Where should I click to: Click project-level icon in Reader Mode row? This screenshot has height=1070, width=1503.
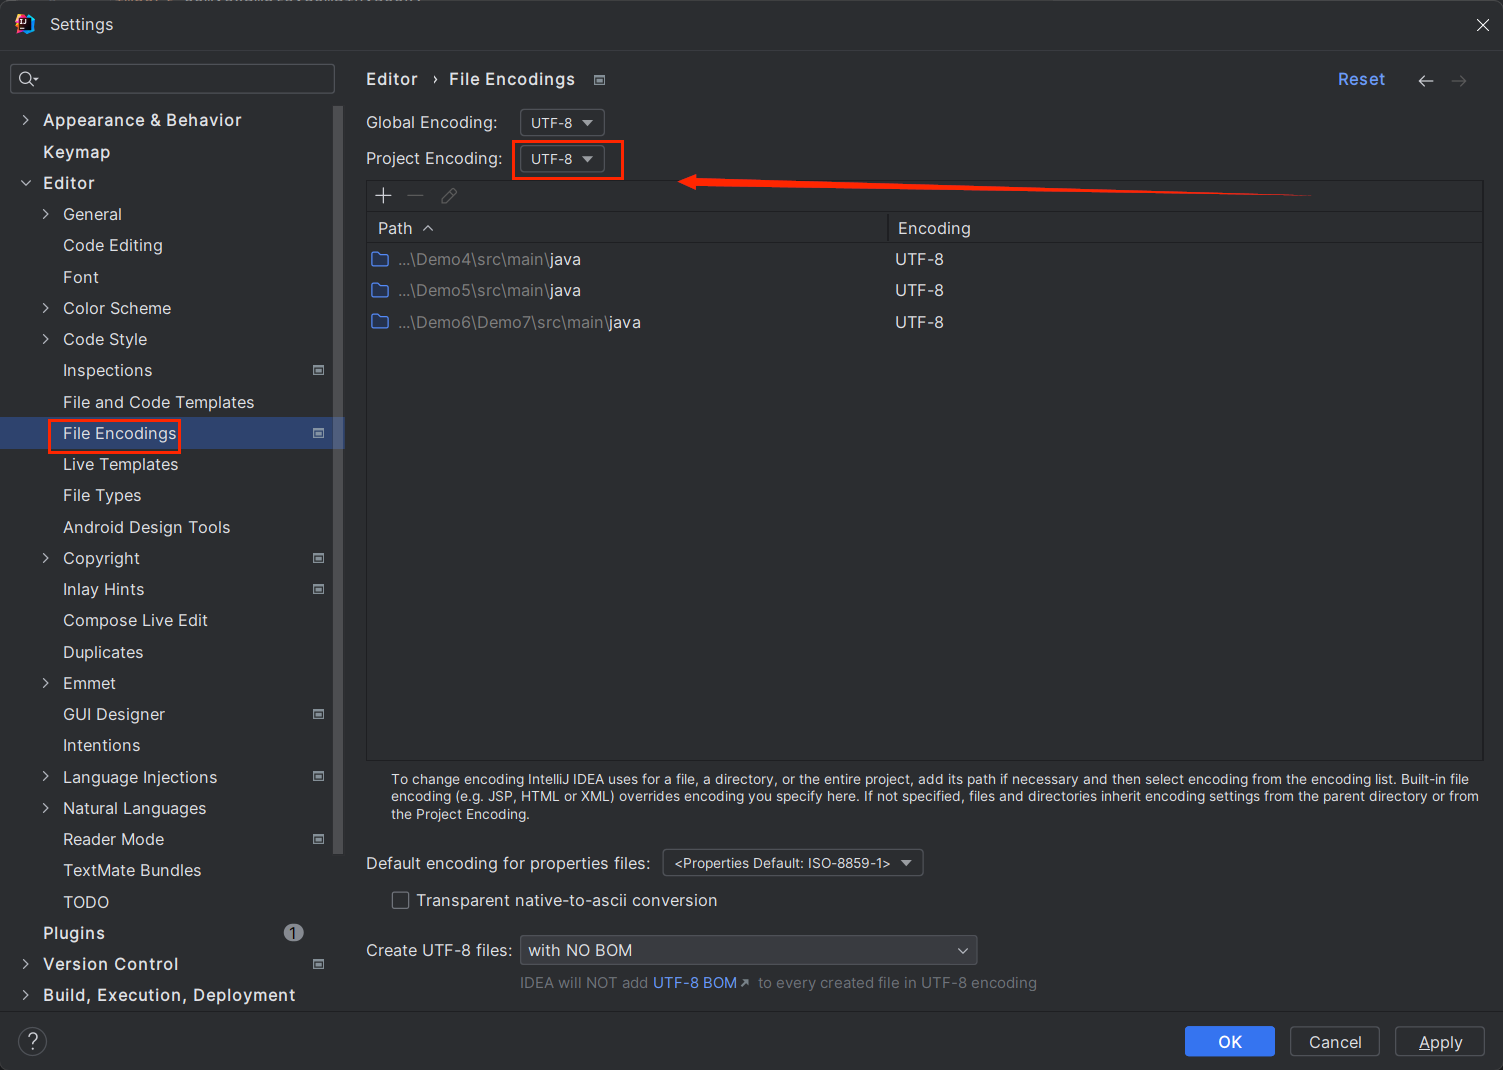pyautogui.click(x=319, y=839)
